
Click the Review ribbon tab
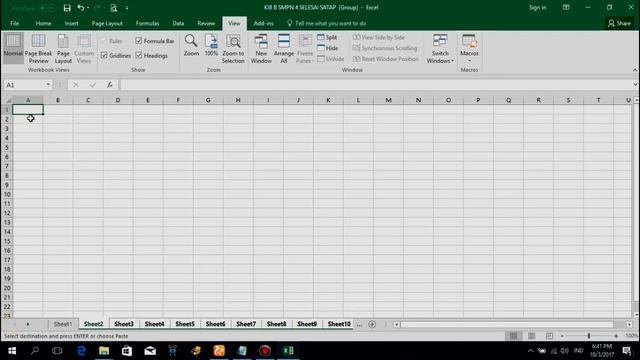206,23
